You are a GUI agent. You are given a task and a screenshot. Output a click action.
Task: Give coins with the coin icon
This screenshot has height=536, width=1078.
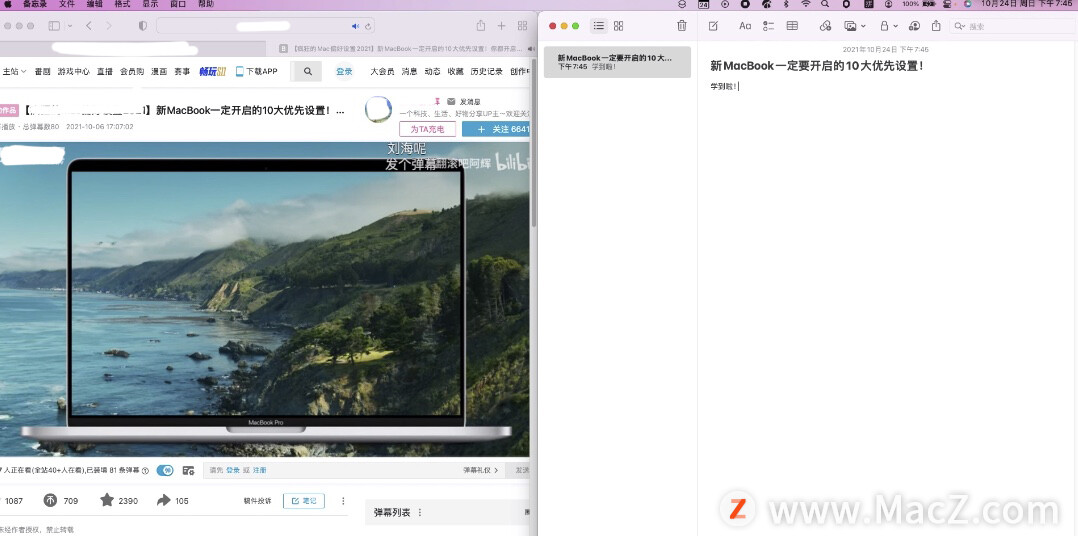[x=51, y=500]
